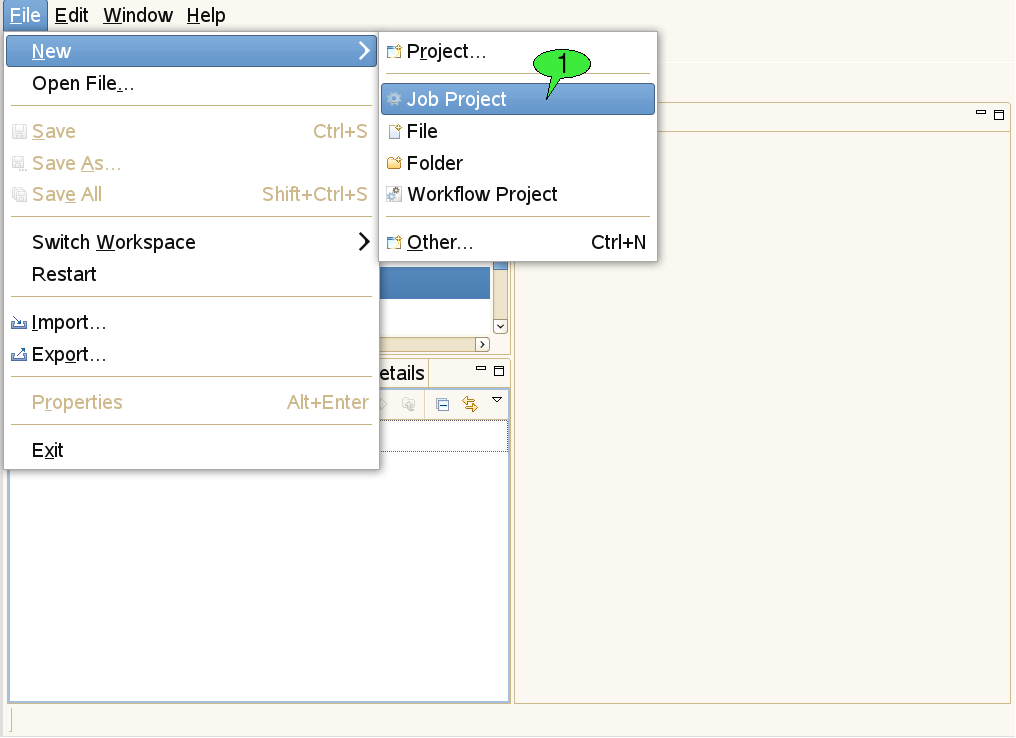Select Workflow Project in the submenu
The height and width of the screenshot is (738, 1016).
pos(482,195)
